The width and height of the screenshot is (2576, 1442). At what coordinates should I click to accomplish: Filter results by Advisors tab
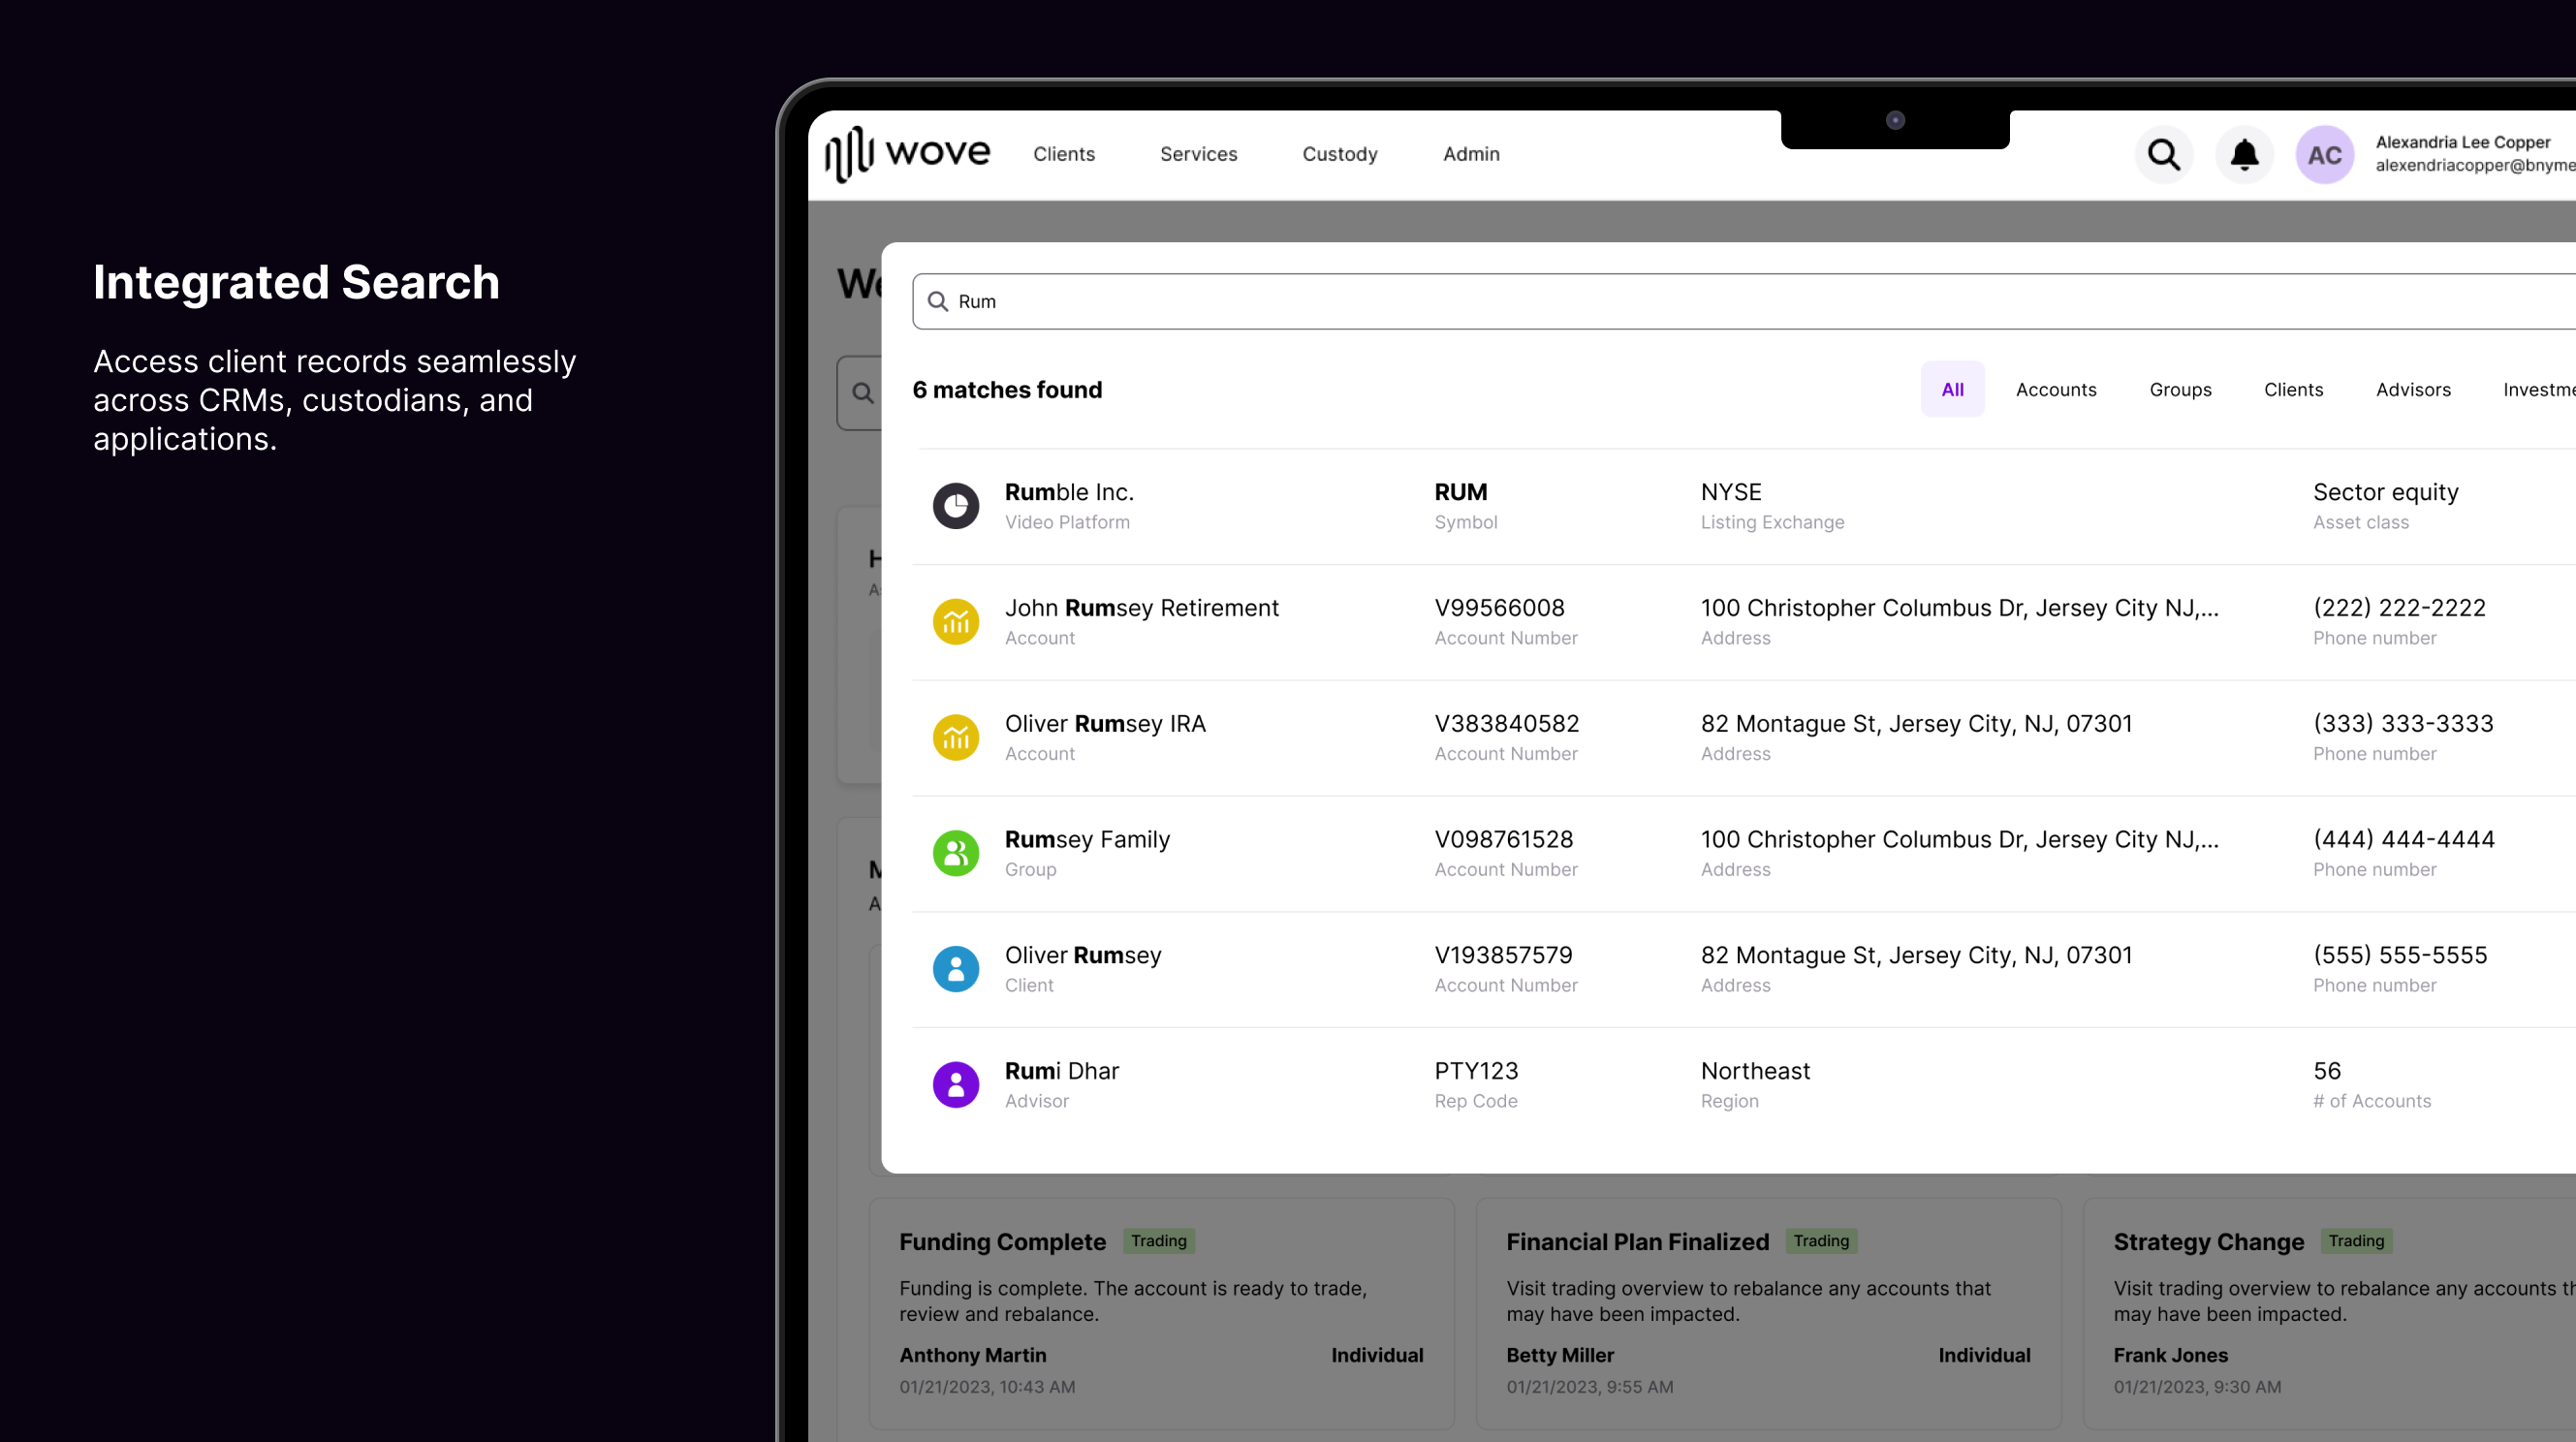(x=2413, y=390)
